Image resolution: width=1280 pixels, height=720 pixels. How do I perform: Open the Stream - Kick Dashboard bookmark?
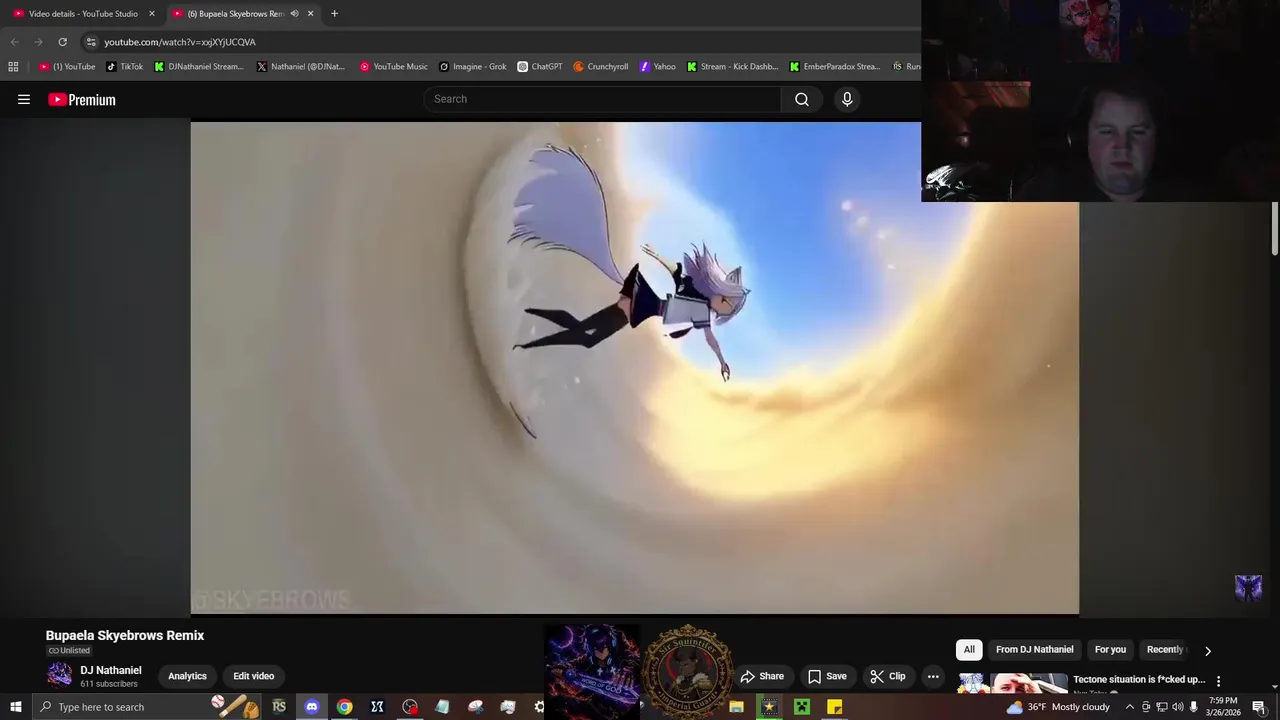732,67
